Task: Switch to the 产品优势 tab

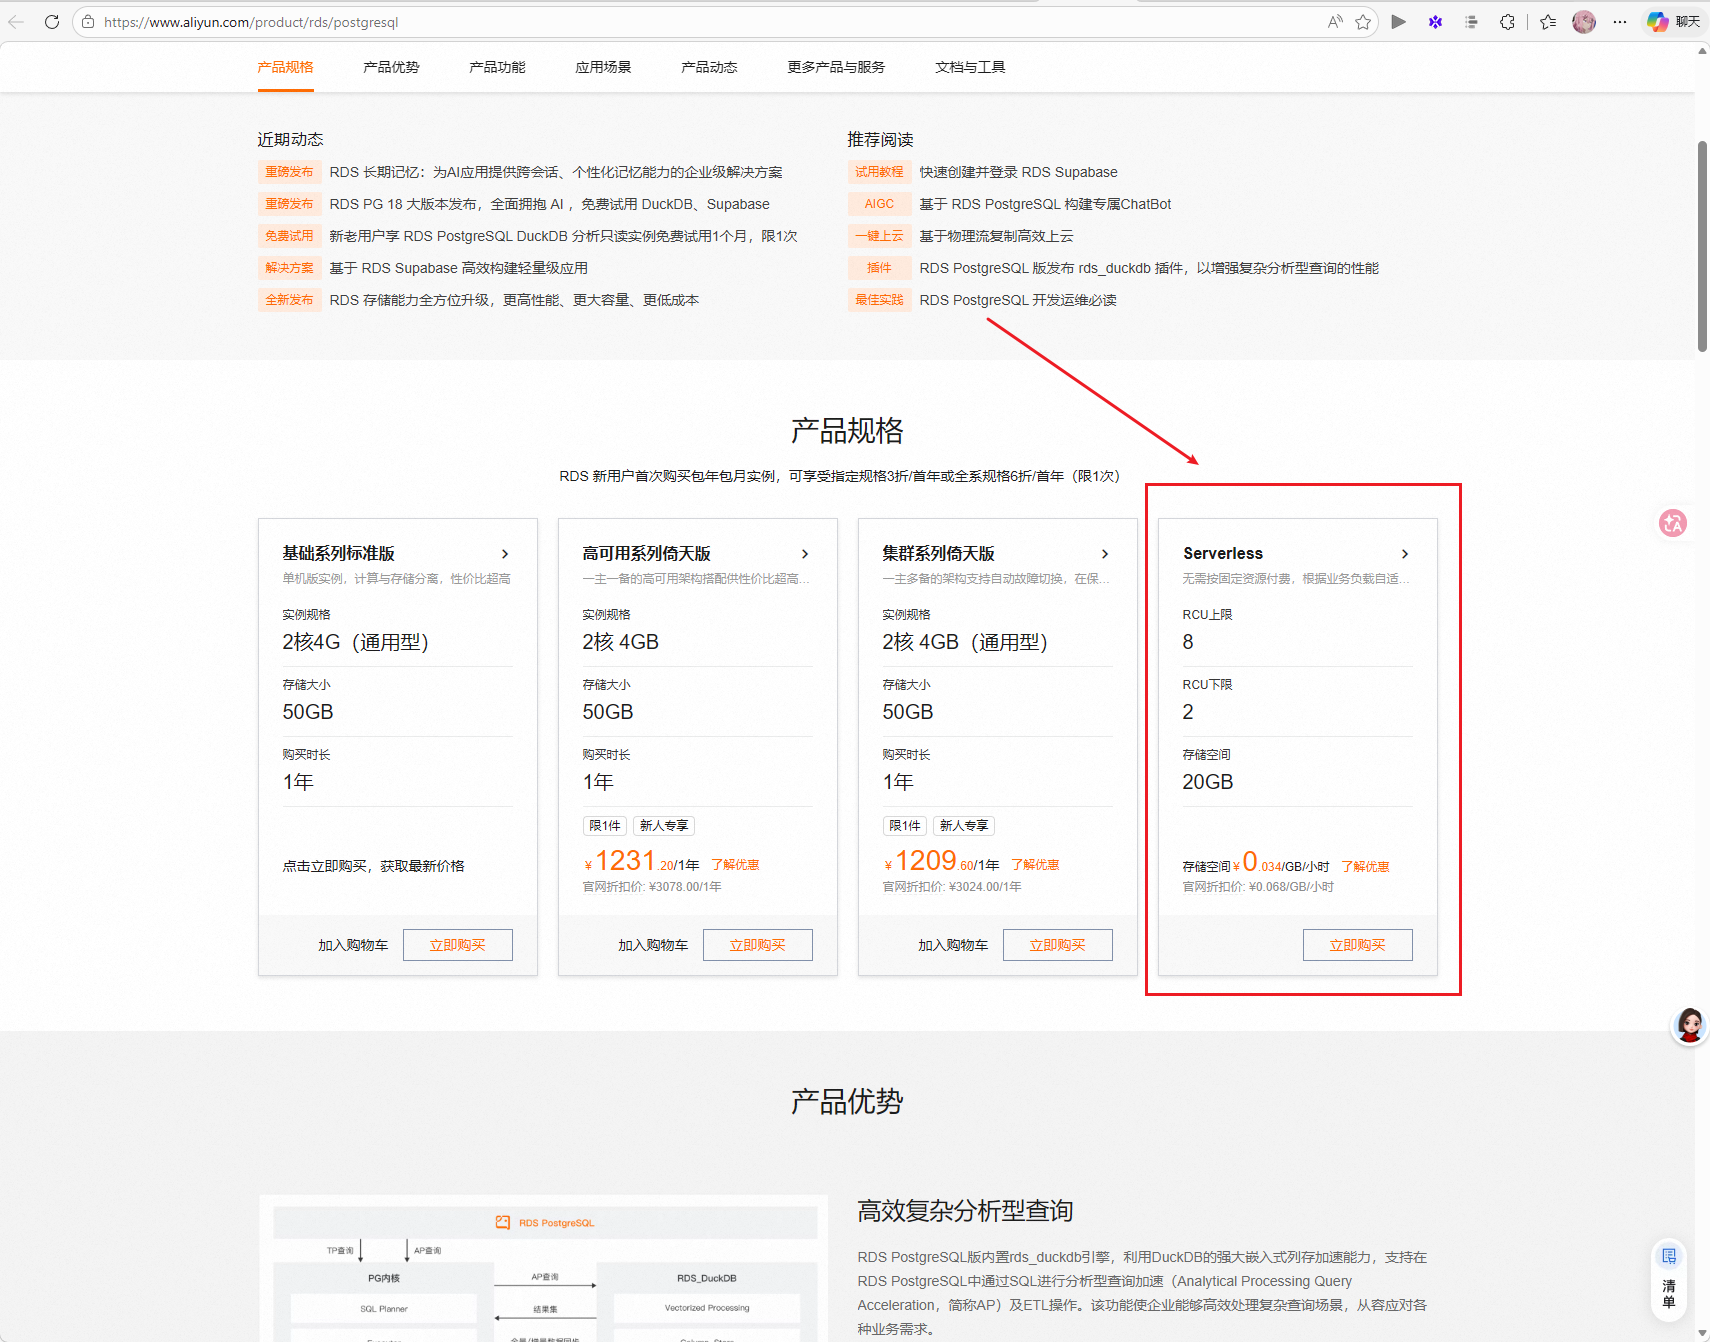Action: point(391,67)
